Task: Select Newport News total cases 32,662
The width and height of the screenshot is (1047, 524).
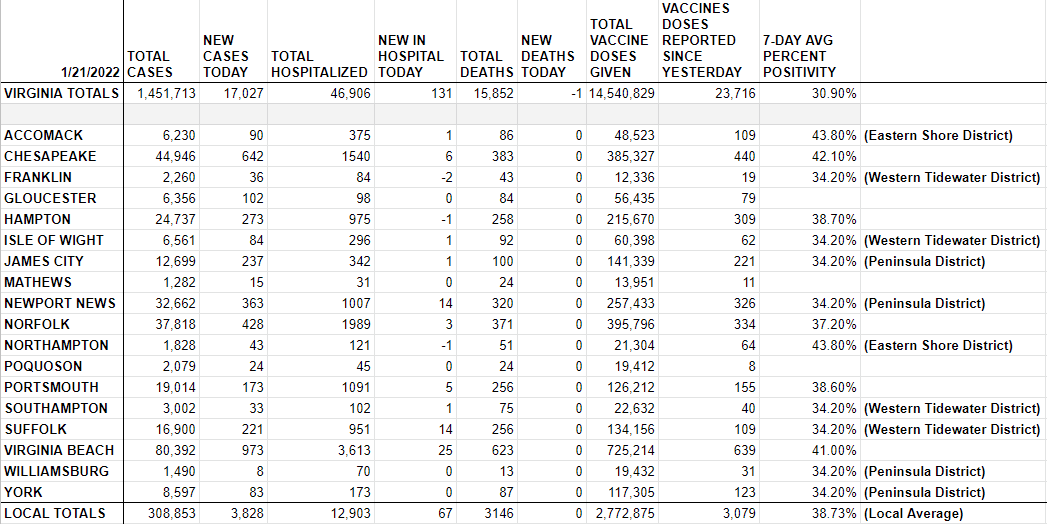Action: (x=176, y=304)
